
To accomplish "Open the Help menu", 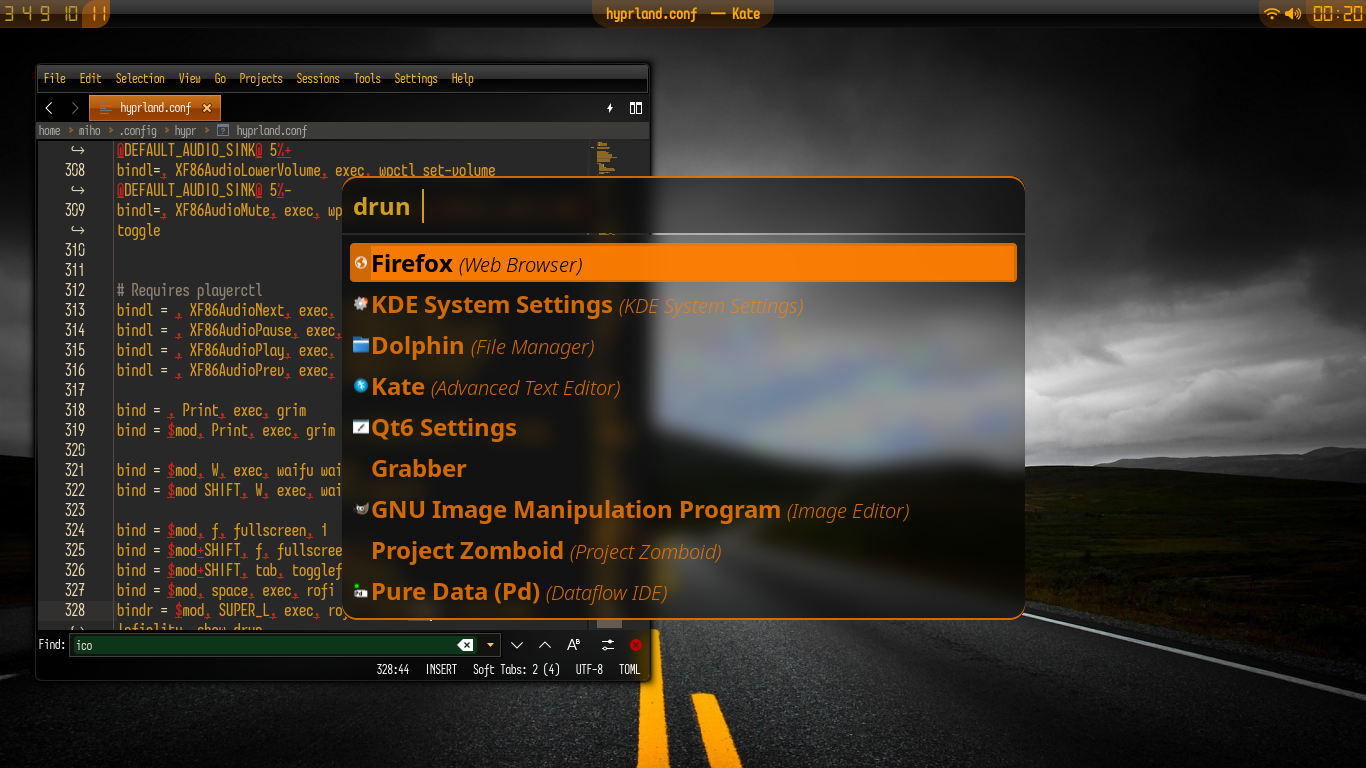I will [462, 78].
